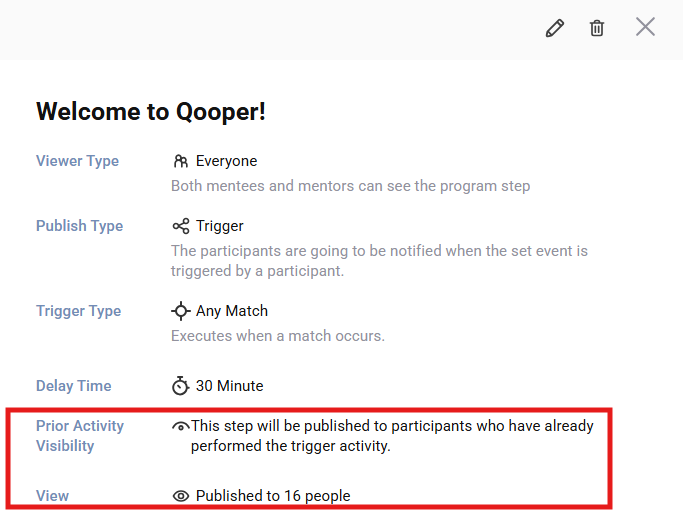Select the Delay Time label

click(73, 386)
